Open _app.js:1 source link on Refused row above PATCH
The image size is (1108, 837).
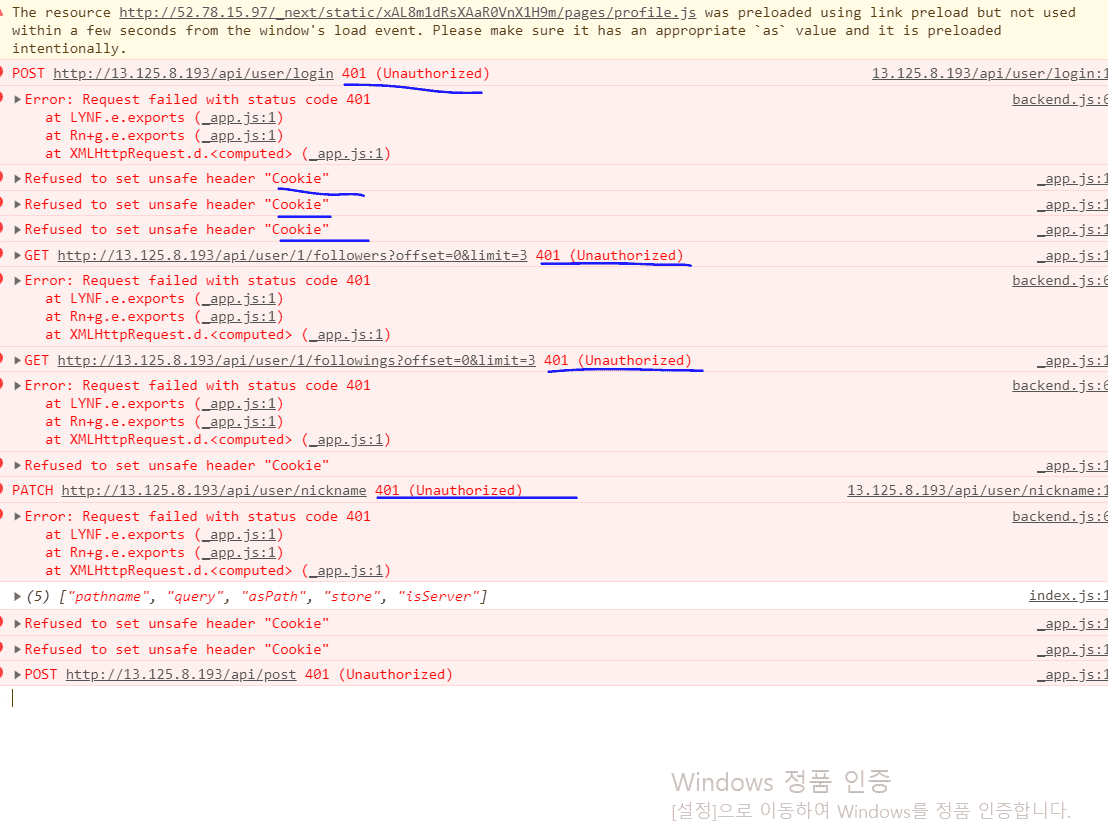(1072, 466)
